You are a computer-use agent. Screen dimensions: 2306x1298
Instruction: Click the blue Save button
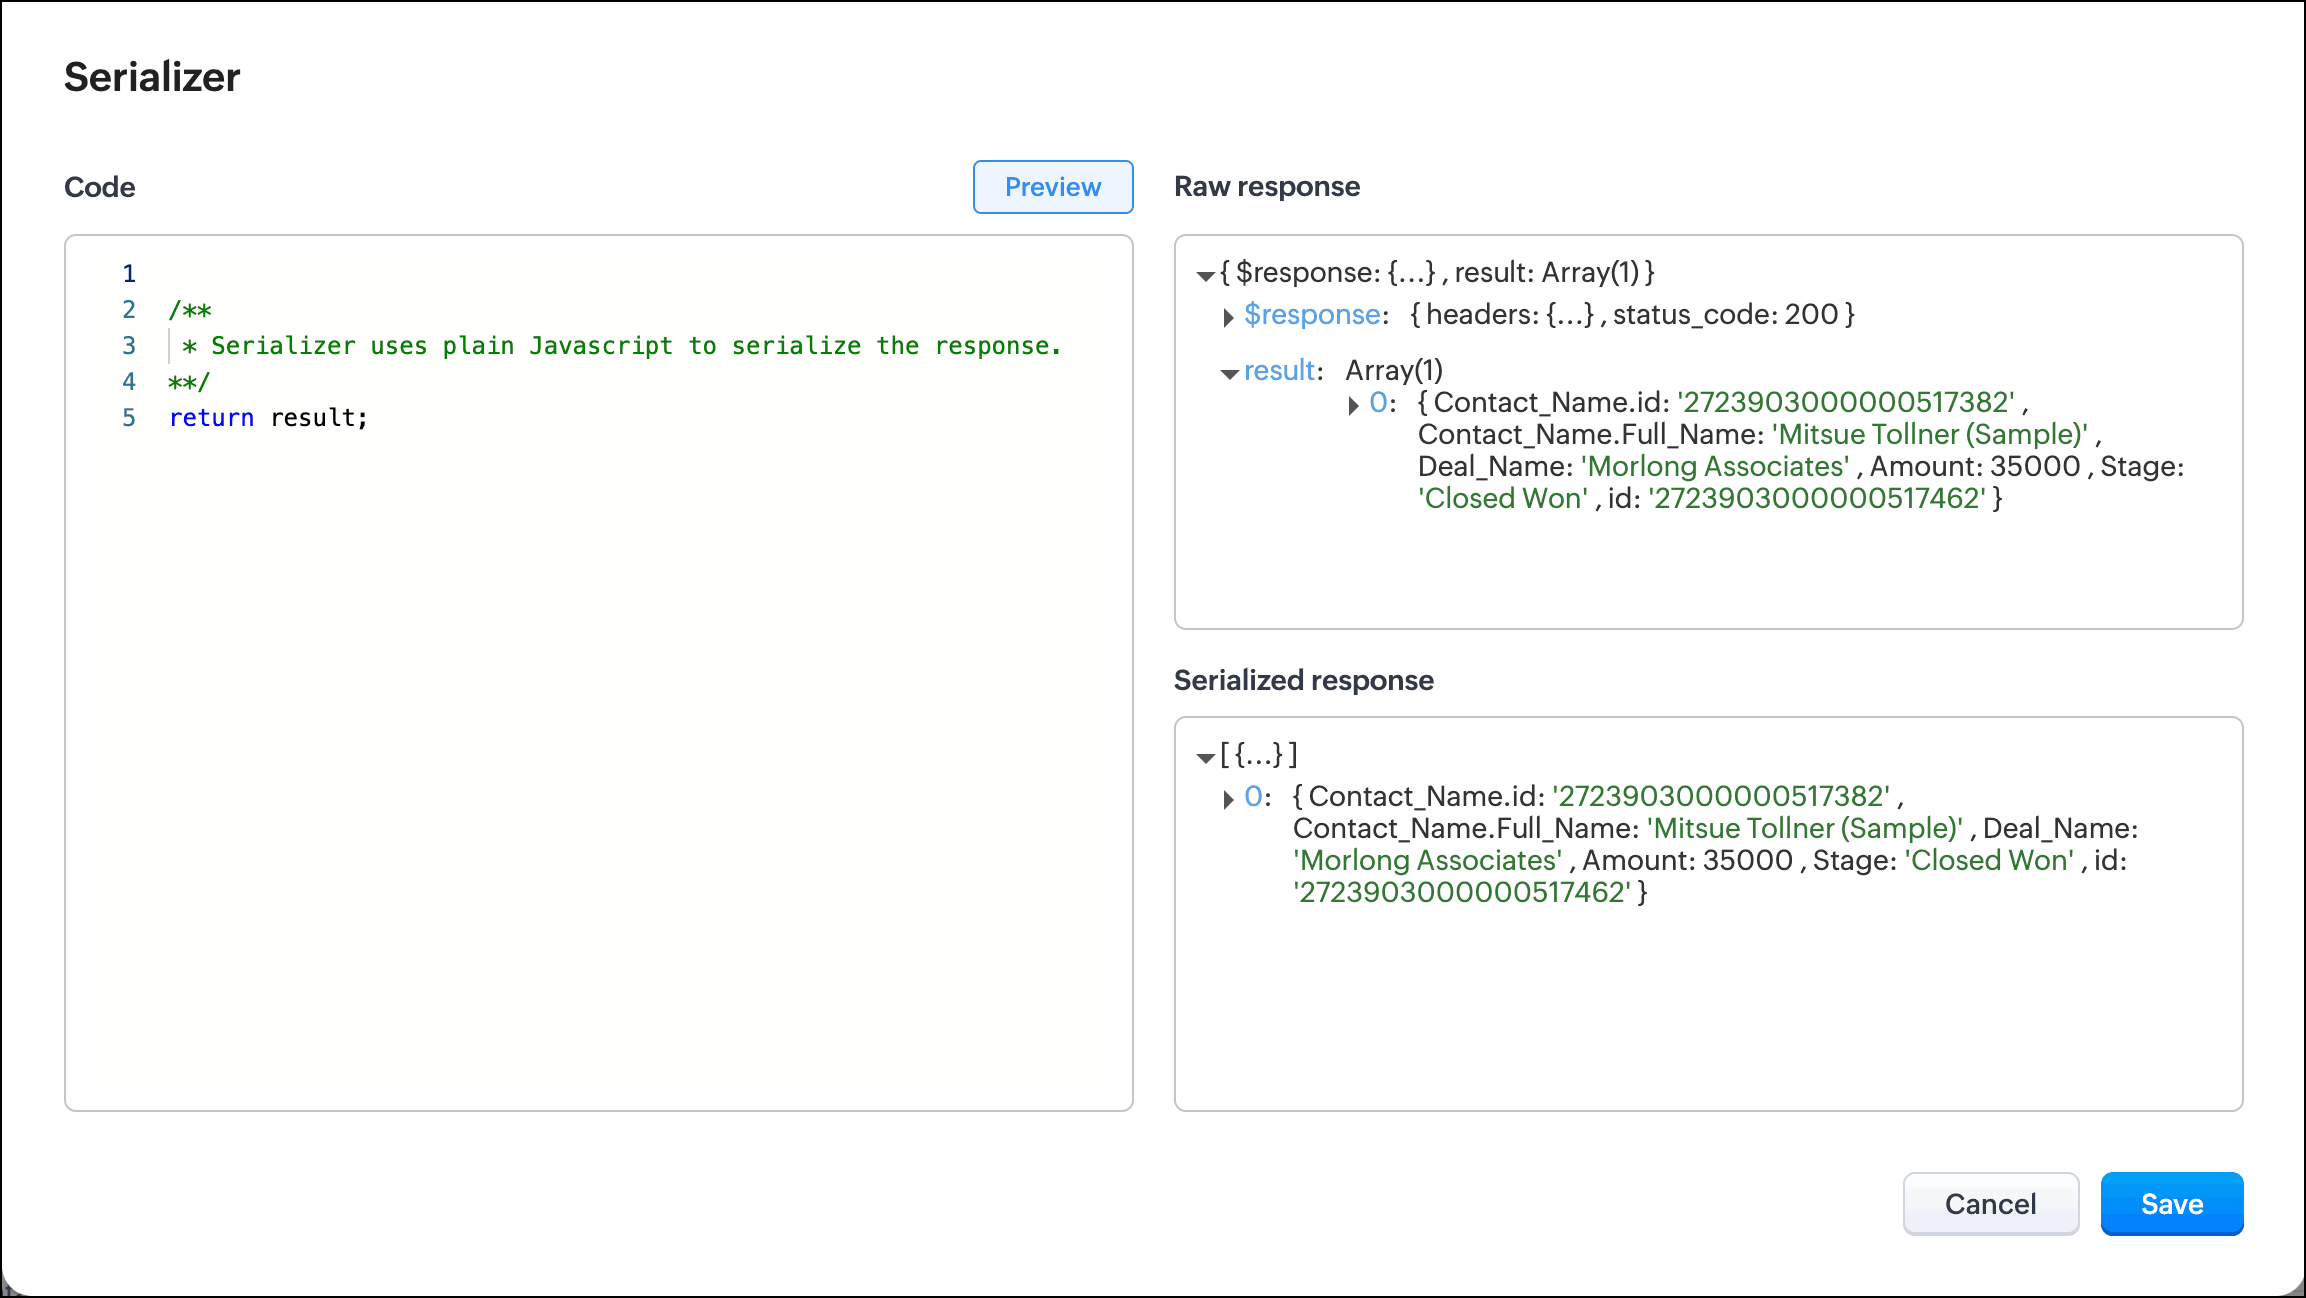click(2171, 1204)
